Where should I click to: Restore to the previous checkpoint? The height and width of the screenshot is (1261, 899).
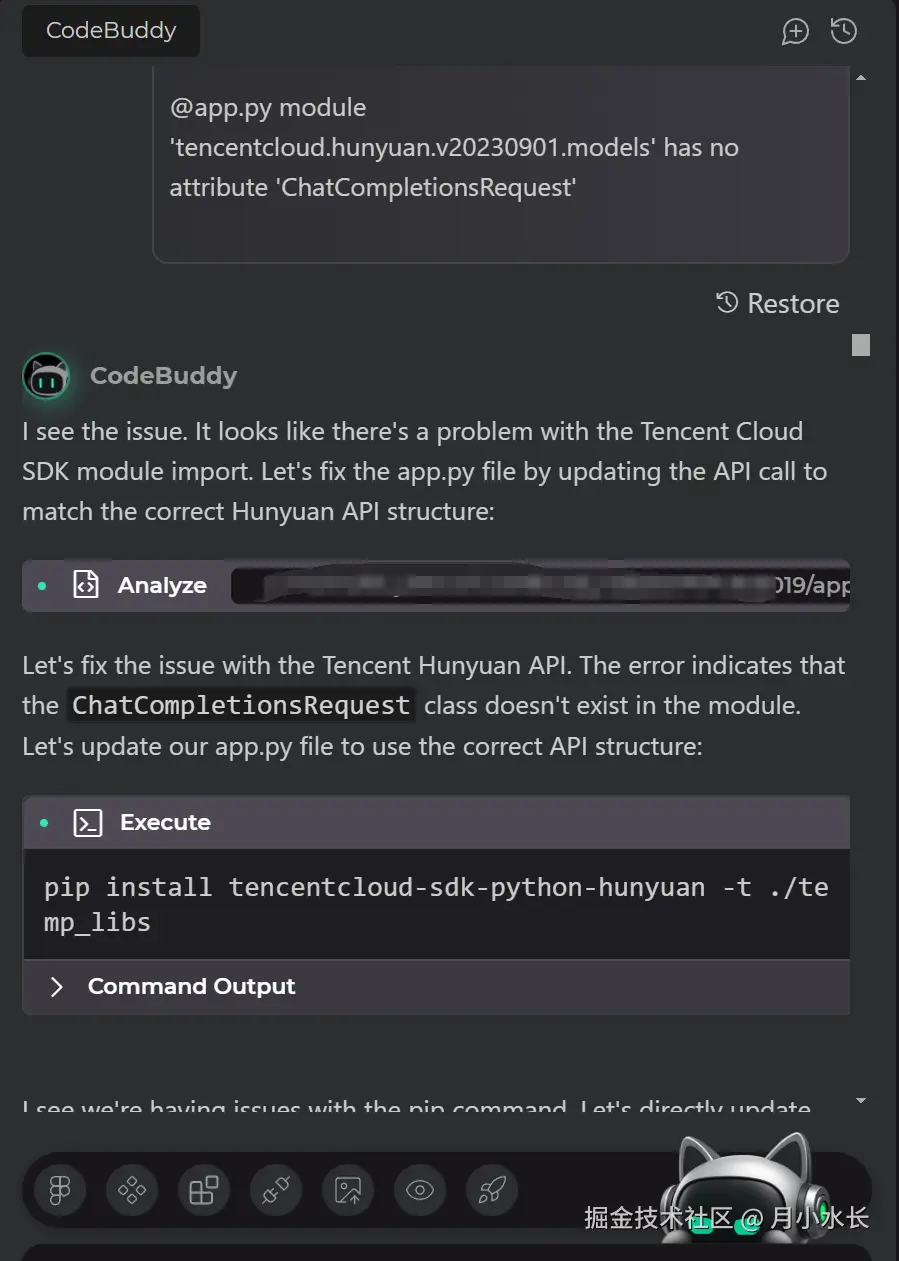tap(778, 303)
